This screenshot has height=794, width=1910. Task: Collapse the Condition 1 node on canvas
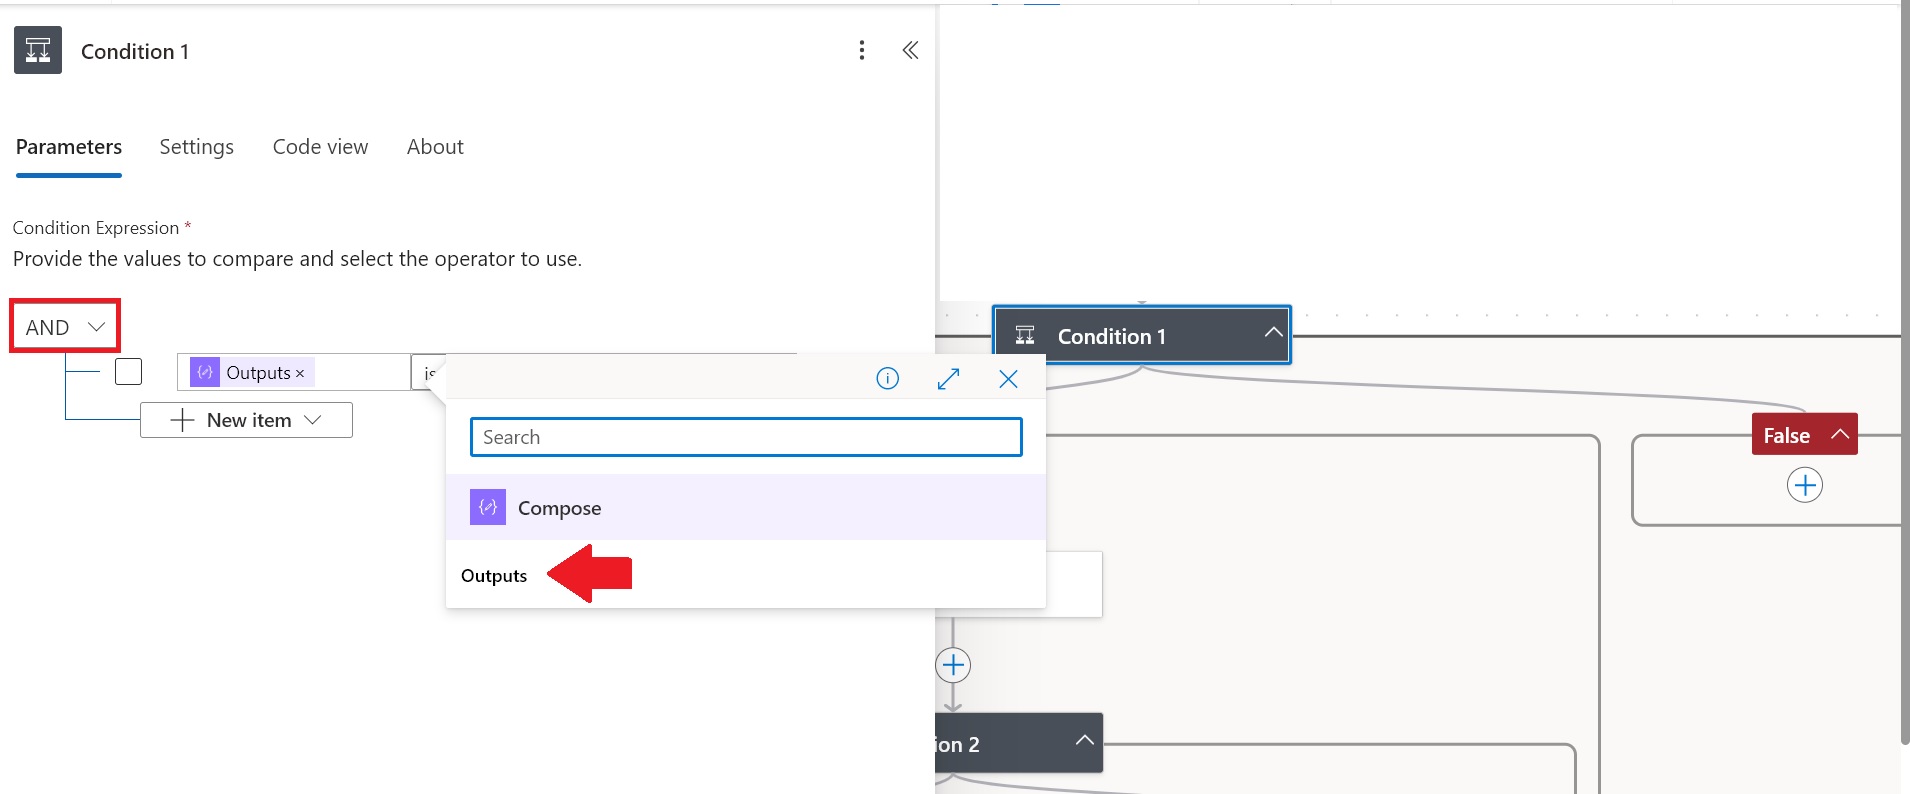[1272, 333]
